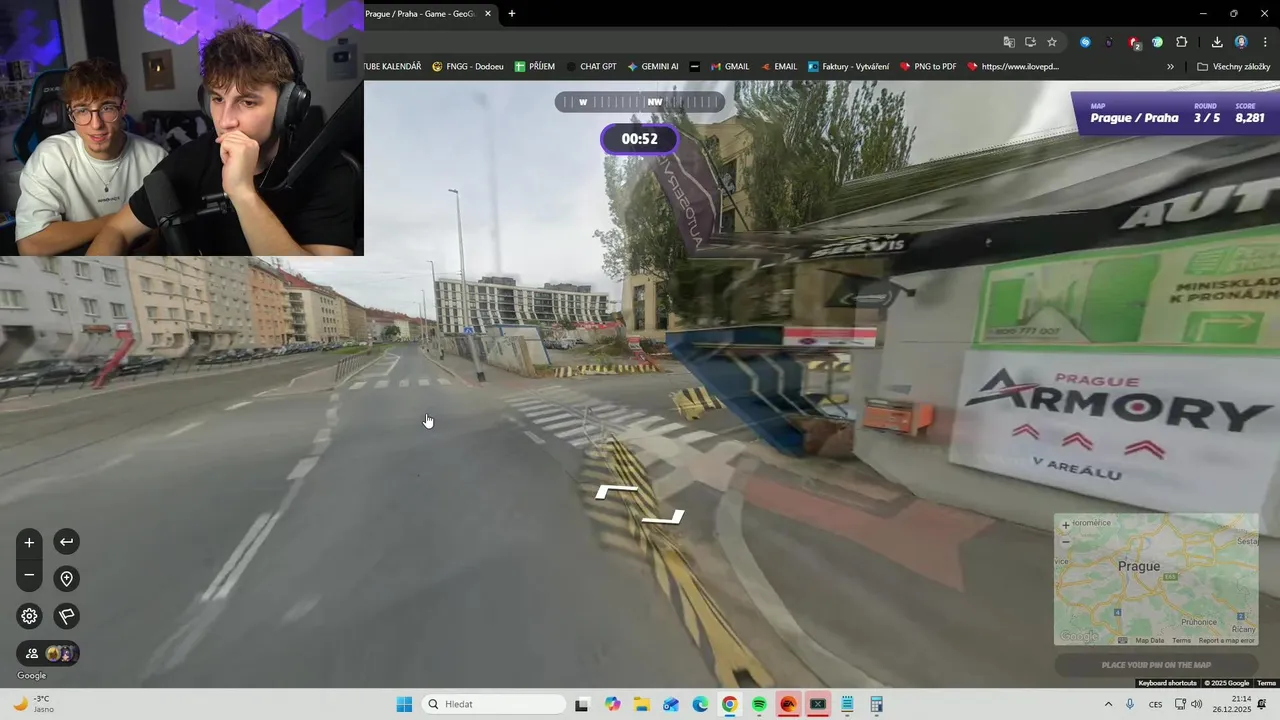The image size is (1280, 720).
Task: Open GeoGuessr game settings gear
Action: [x=29, y=616]
